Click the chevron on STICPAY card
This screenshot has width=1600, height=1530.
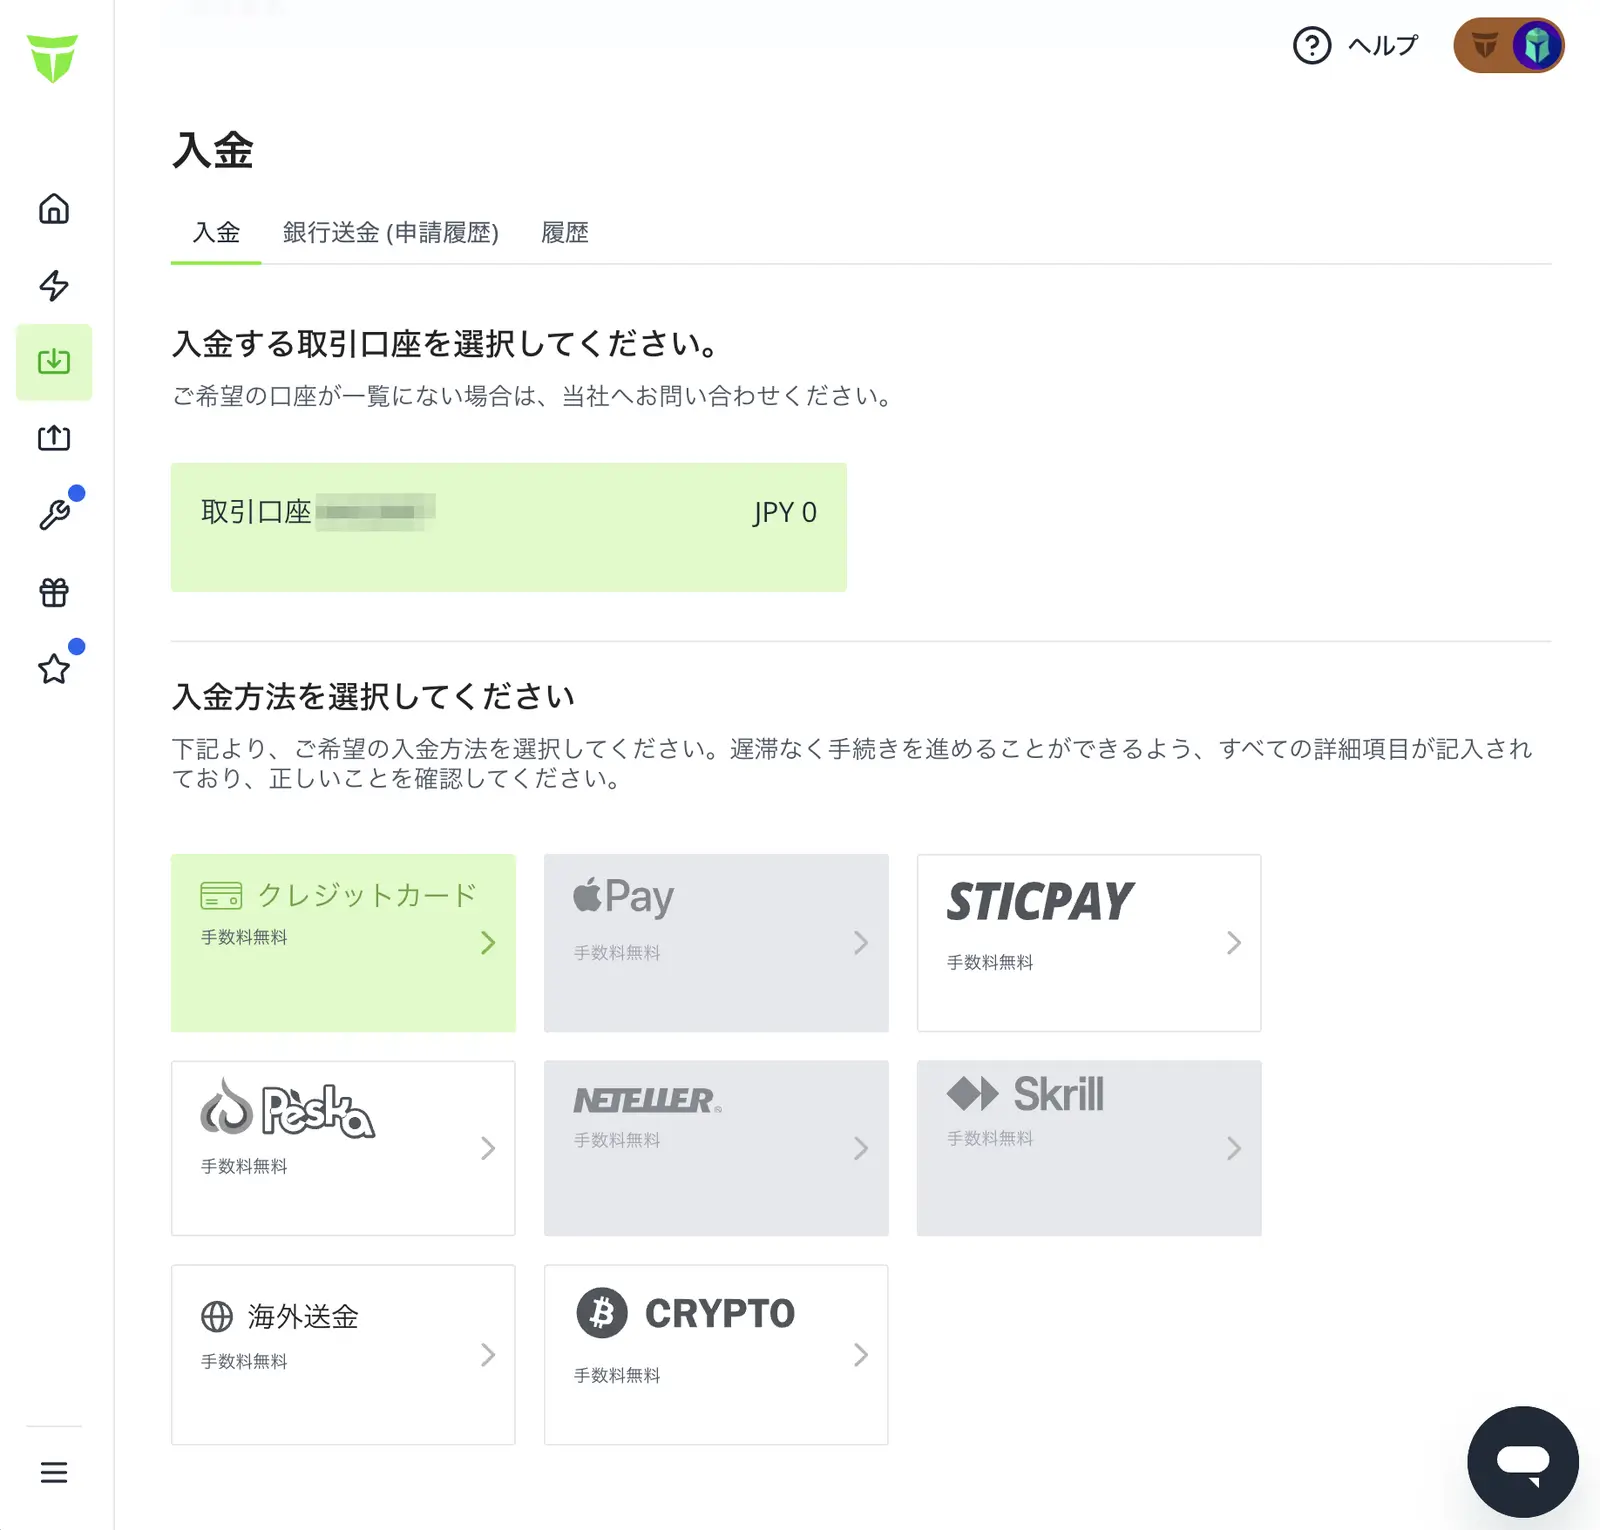click(1234, 943)
